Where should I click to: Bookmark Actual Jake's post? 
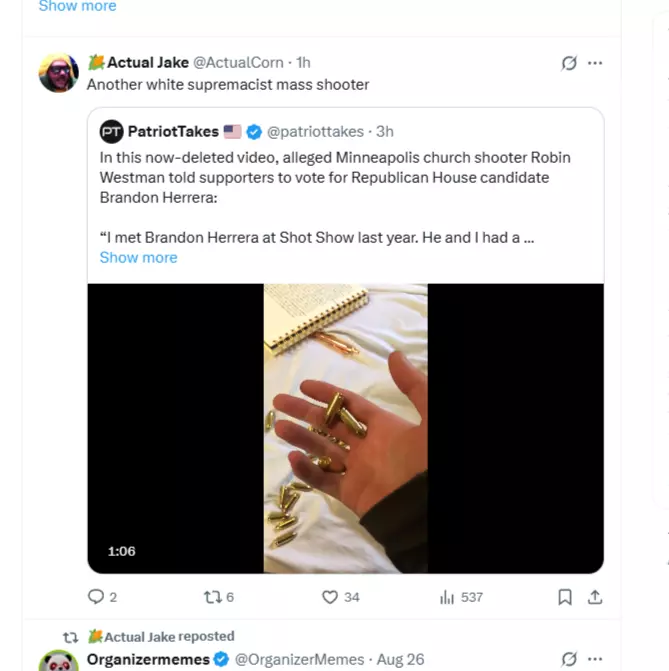click(x=564, y=597)
